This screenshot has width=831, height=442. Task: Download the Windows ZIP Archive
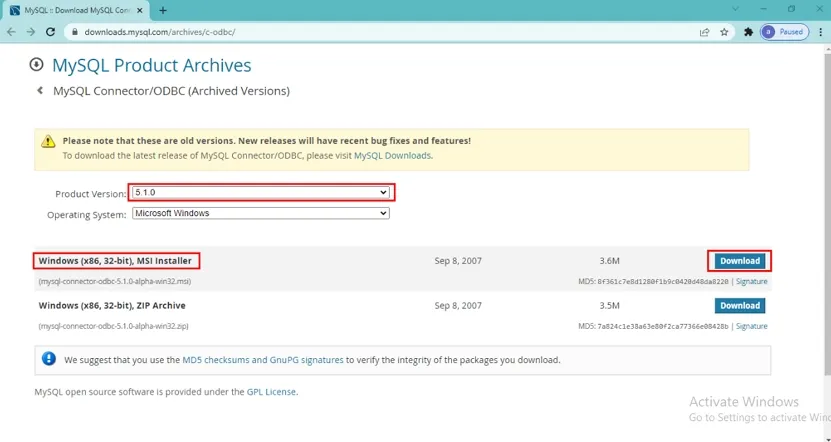point(739,305)
